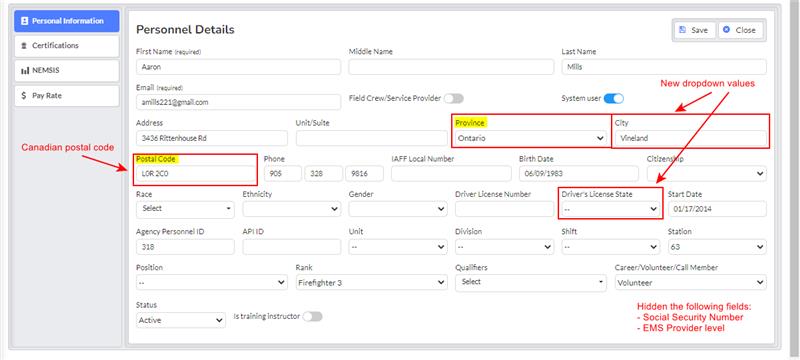The image size is (800, 360).
Task: Click the phone prefix field 328
Action: click(323, 173)
